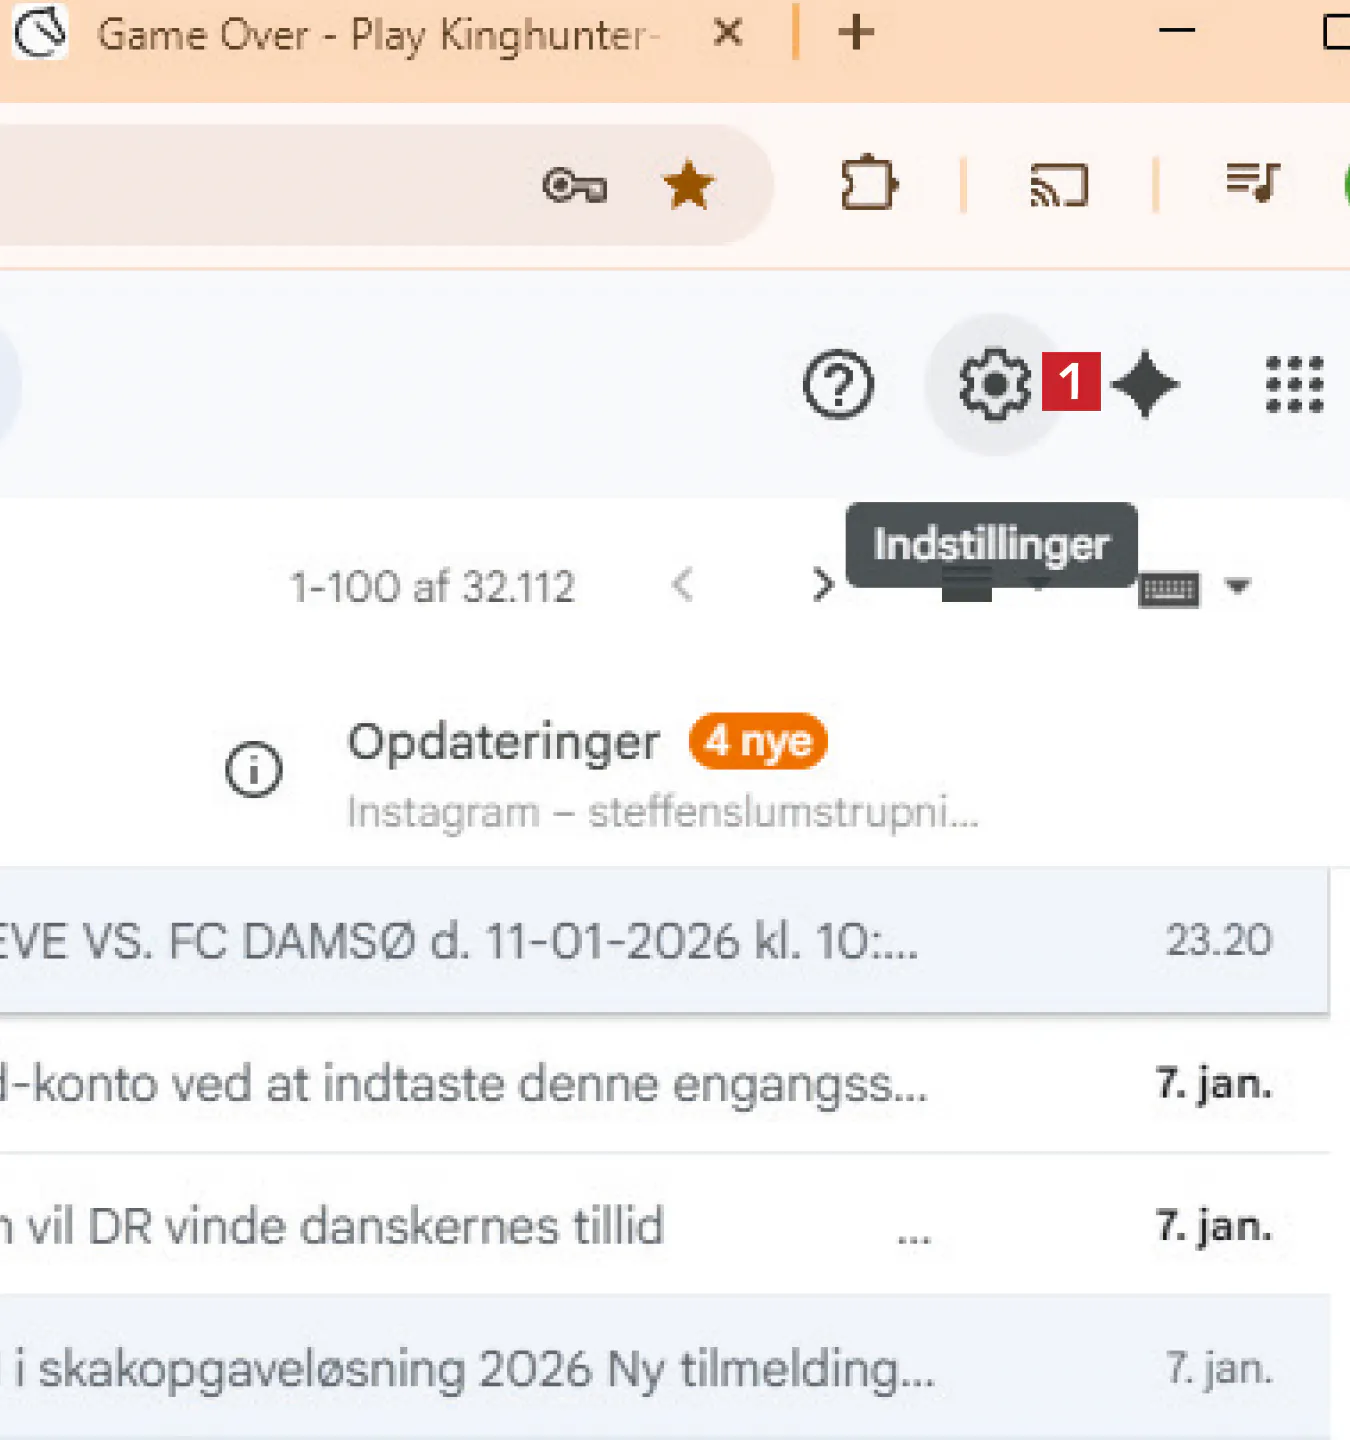Open Gmail settings gear
The image size is (1350, 1440).
coord(994,384)
